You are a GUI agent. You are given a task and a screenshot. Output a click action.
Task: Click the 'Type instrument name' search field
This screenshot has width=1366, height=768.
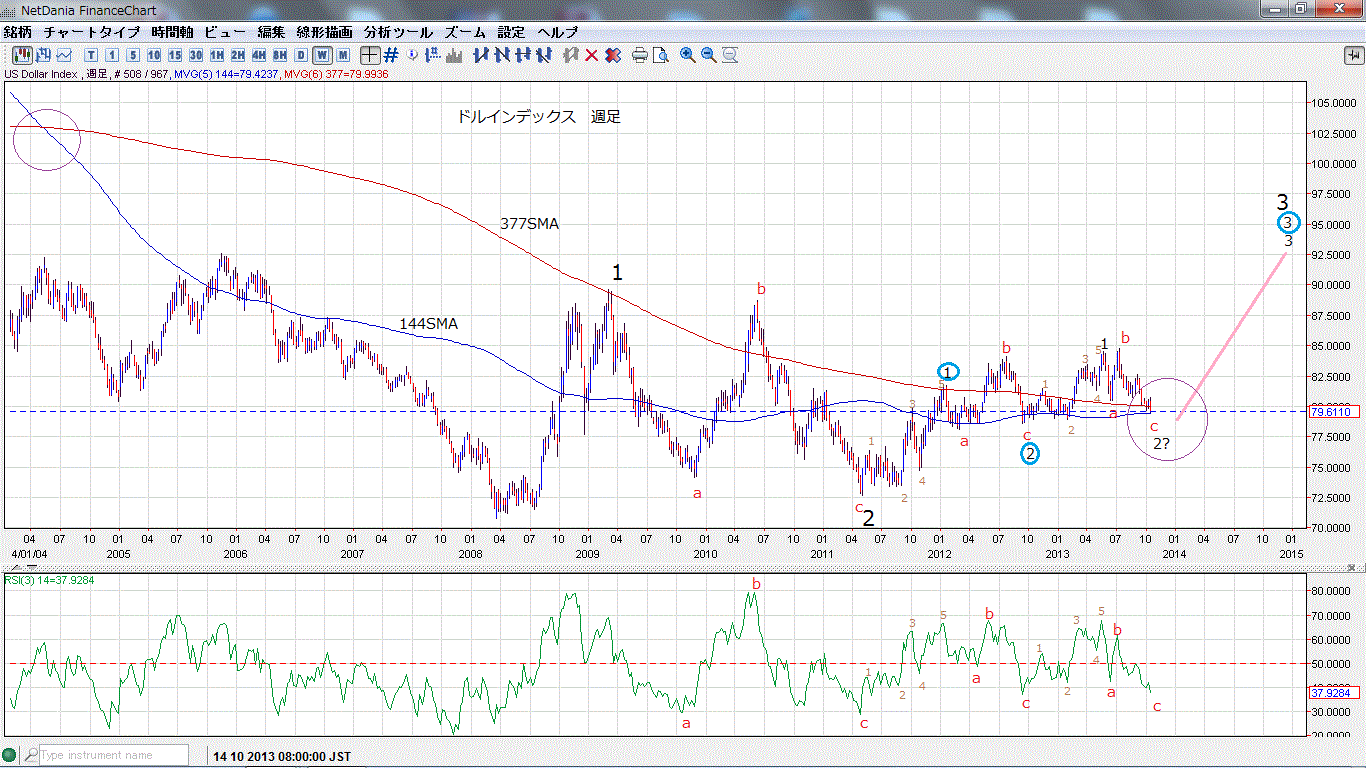(x=113, y=755)
